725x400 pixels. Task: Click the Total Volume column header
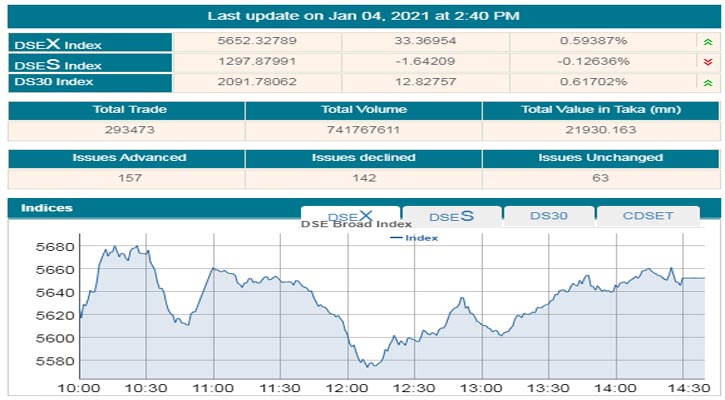(364, 109)
